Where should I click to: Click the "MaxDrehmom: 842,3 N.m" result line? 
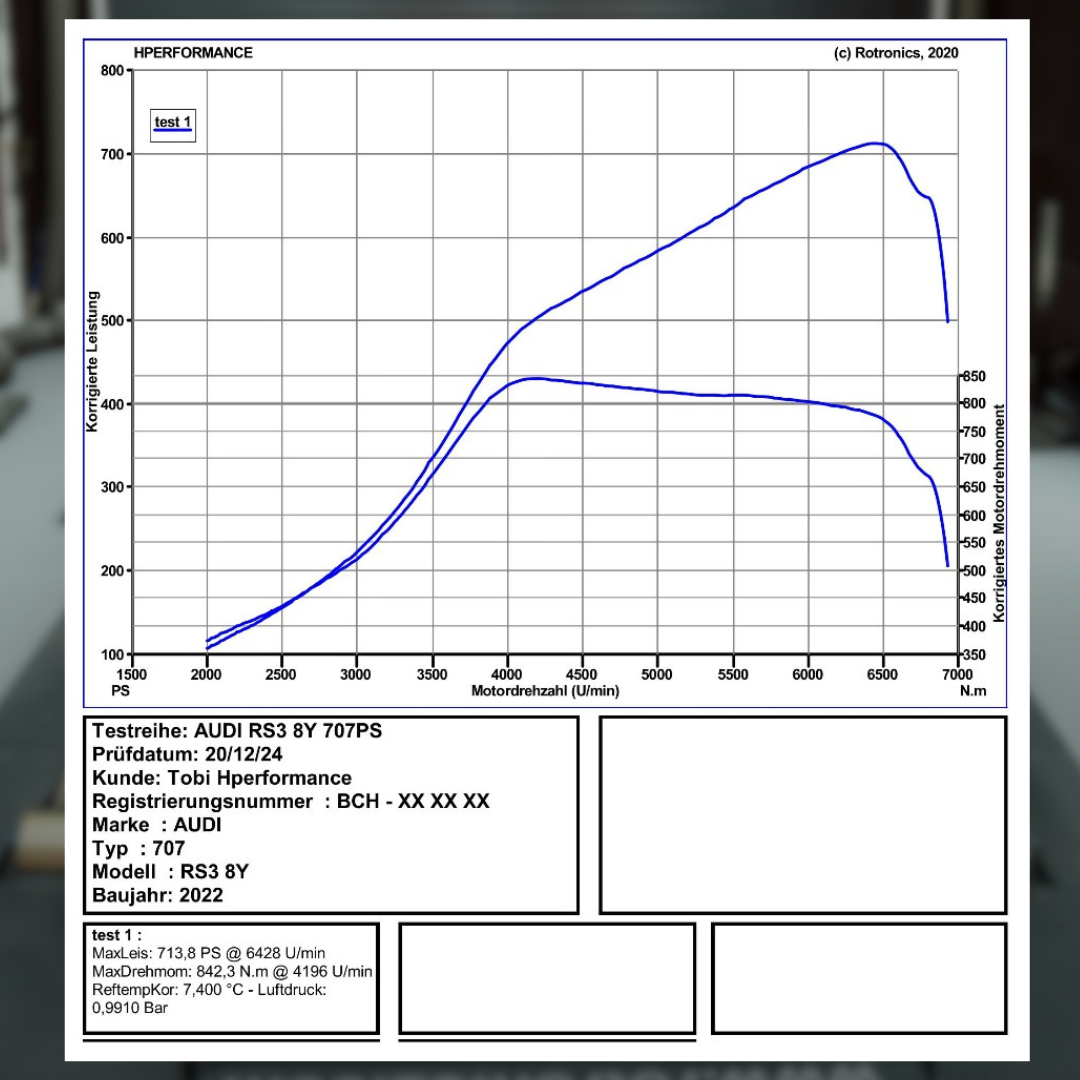point(231,971)
